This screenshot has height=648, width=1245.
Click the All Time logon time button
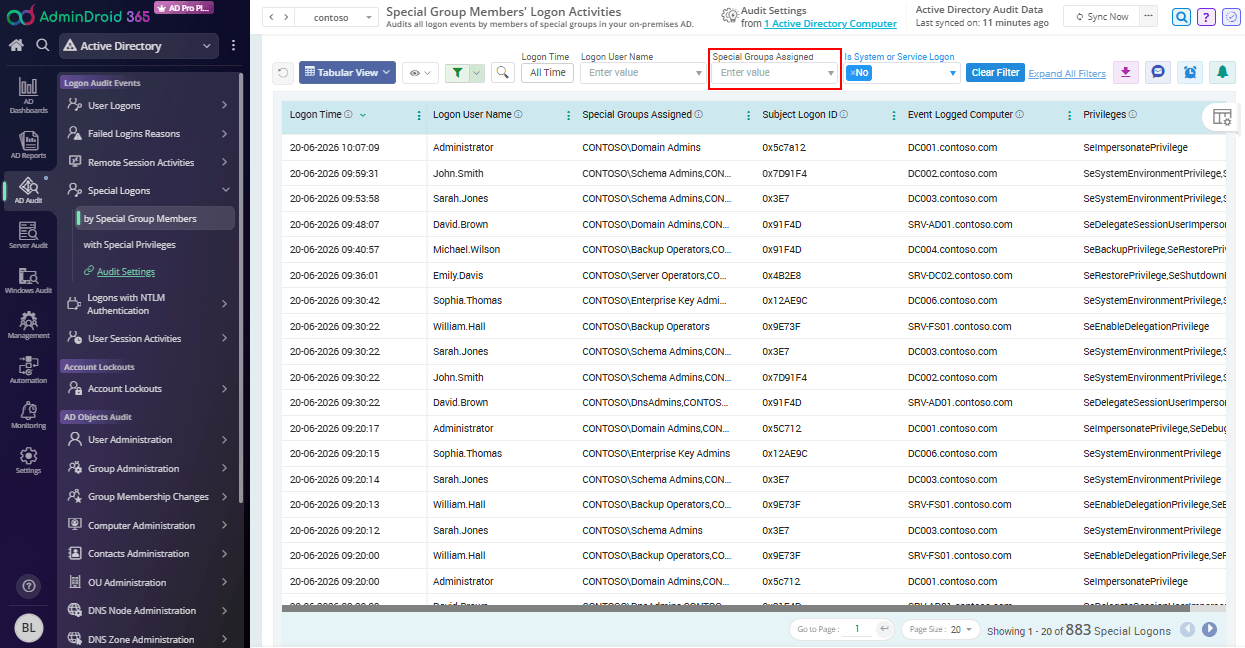547,73
